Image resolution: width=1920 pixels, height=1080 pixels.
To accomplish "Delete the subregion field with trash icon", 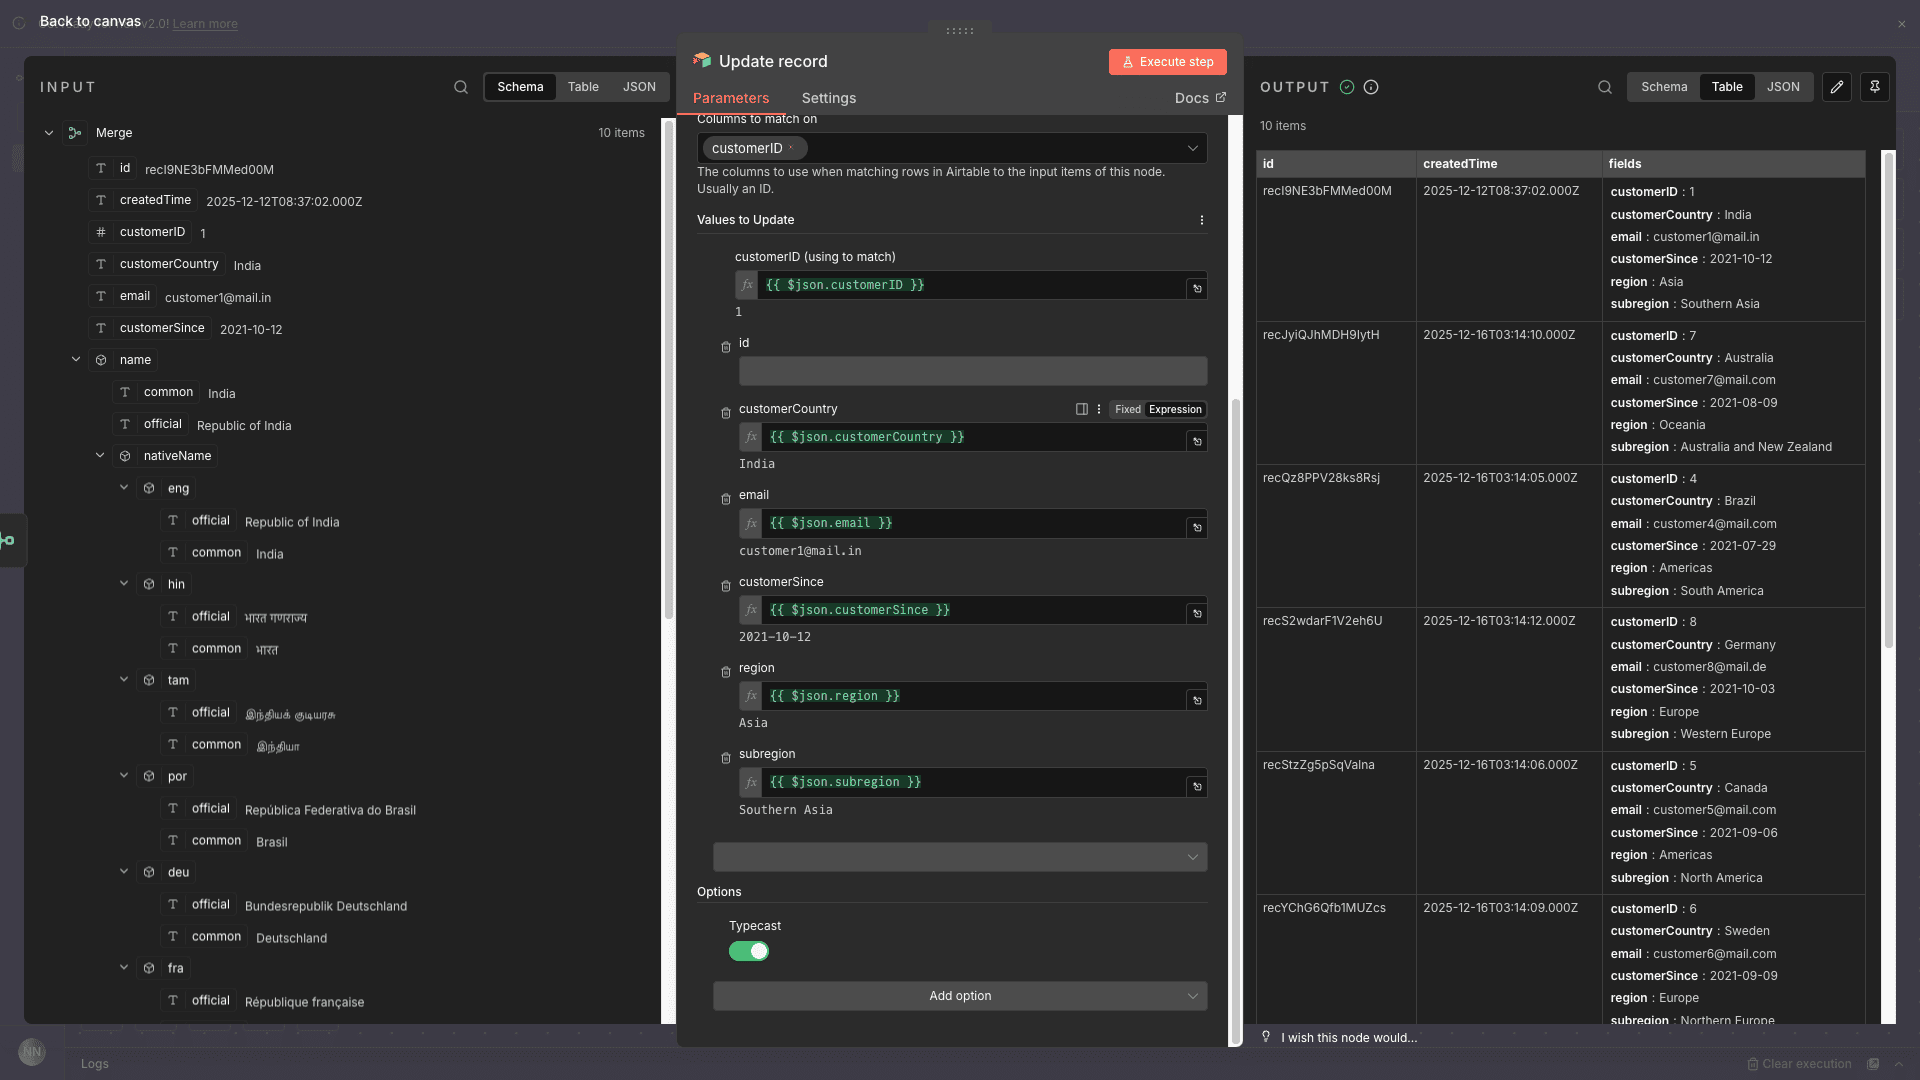I will (726, 758).
